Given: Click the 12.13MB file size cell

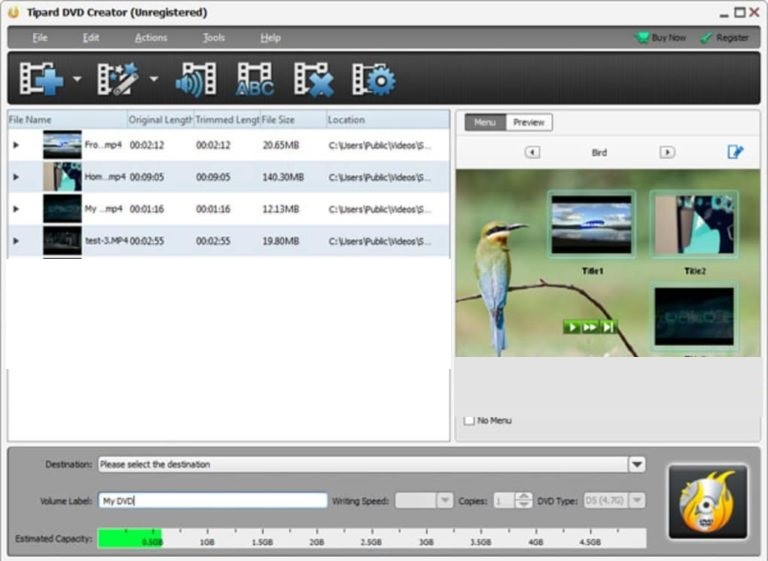Looking at the screenshot, I should pyautogui.click(x=281, y=209).
